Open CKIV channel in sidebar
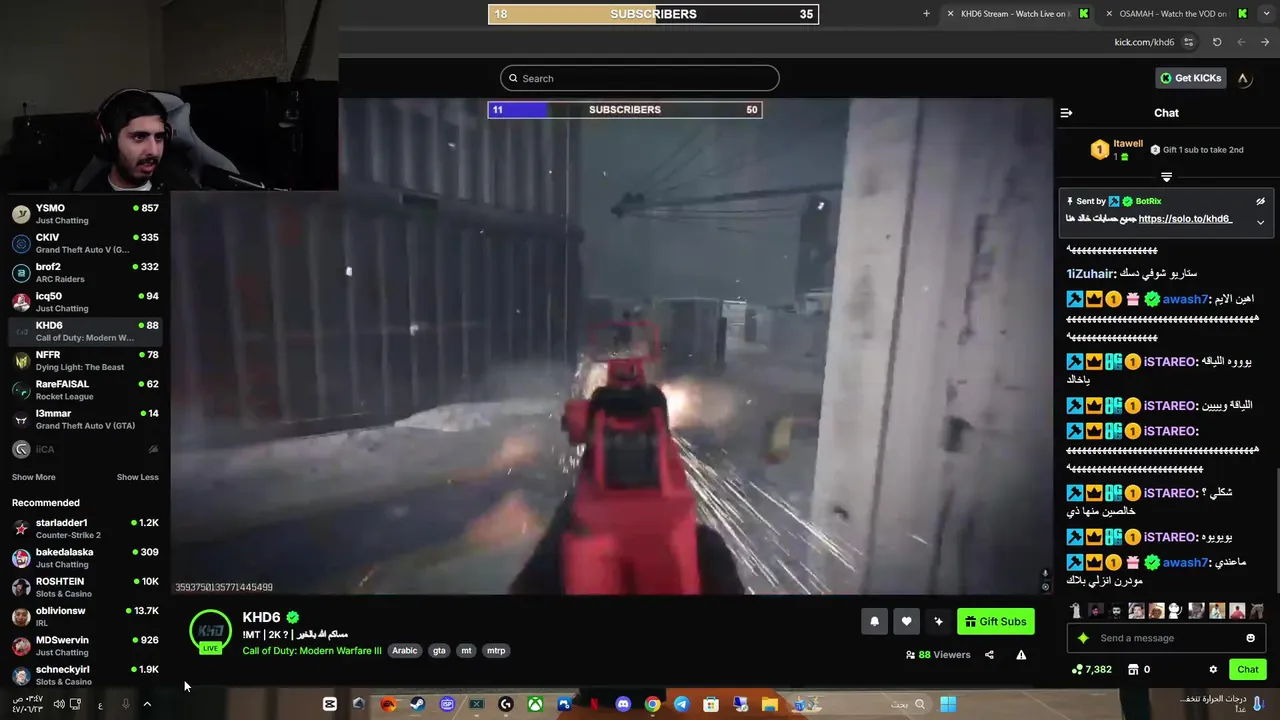The height and width of the screenshot is (720, 1280). 85,243
